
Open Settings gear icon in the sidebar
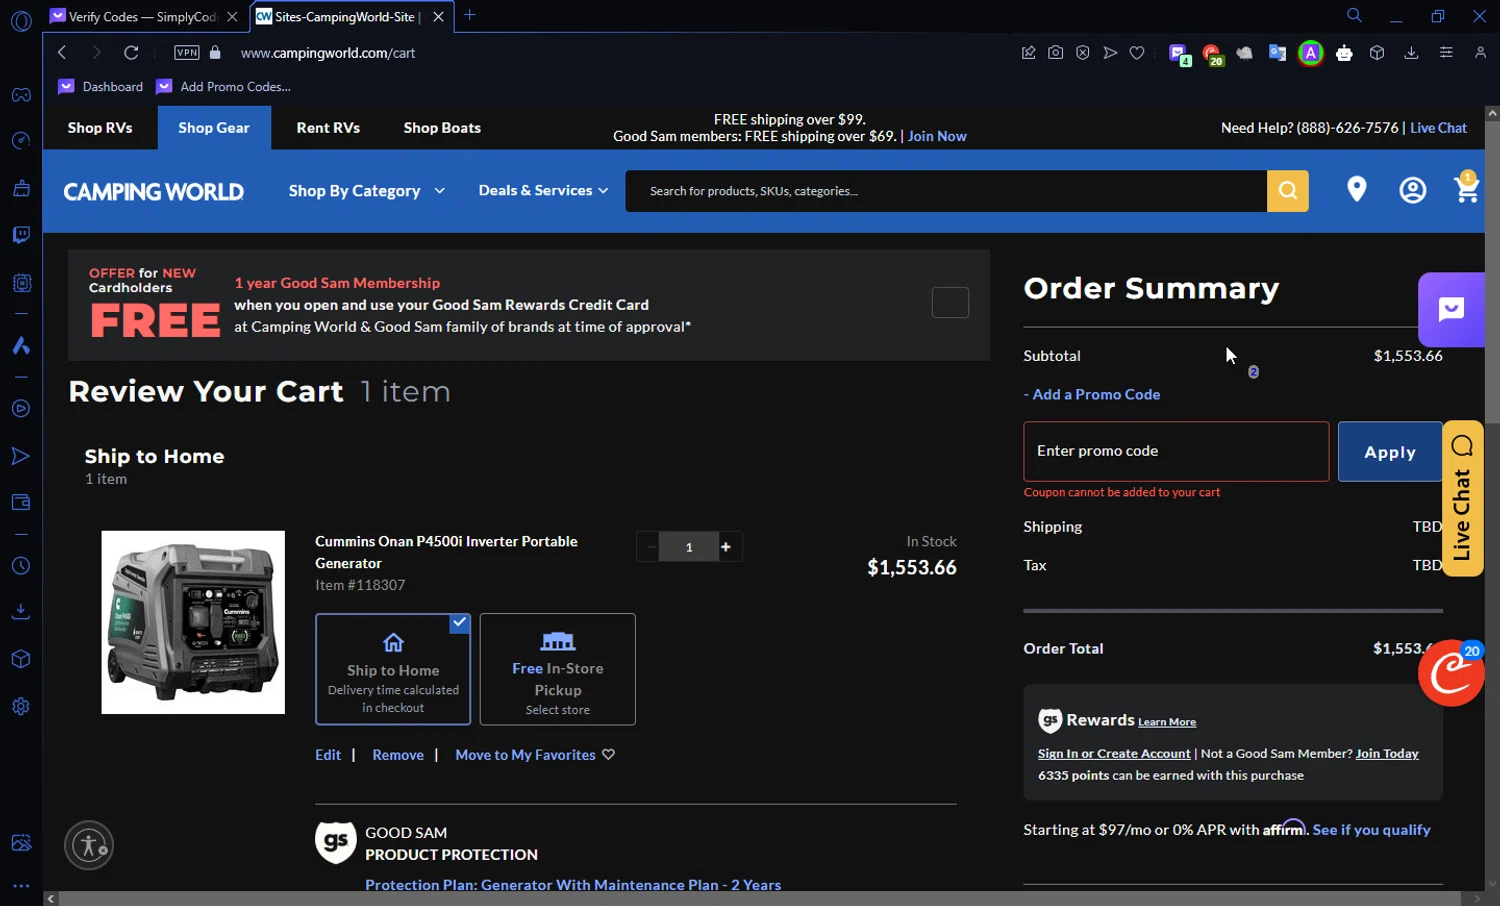pos(21,706)
